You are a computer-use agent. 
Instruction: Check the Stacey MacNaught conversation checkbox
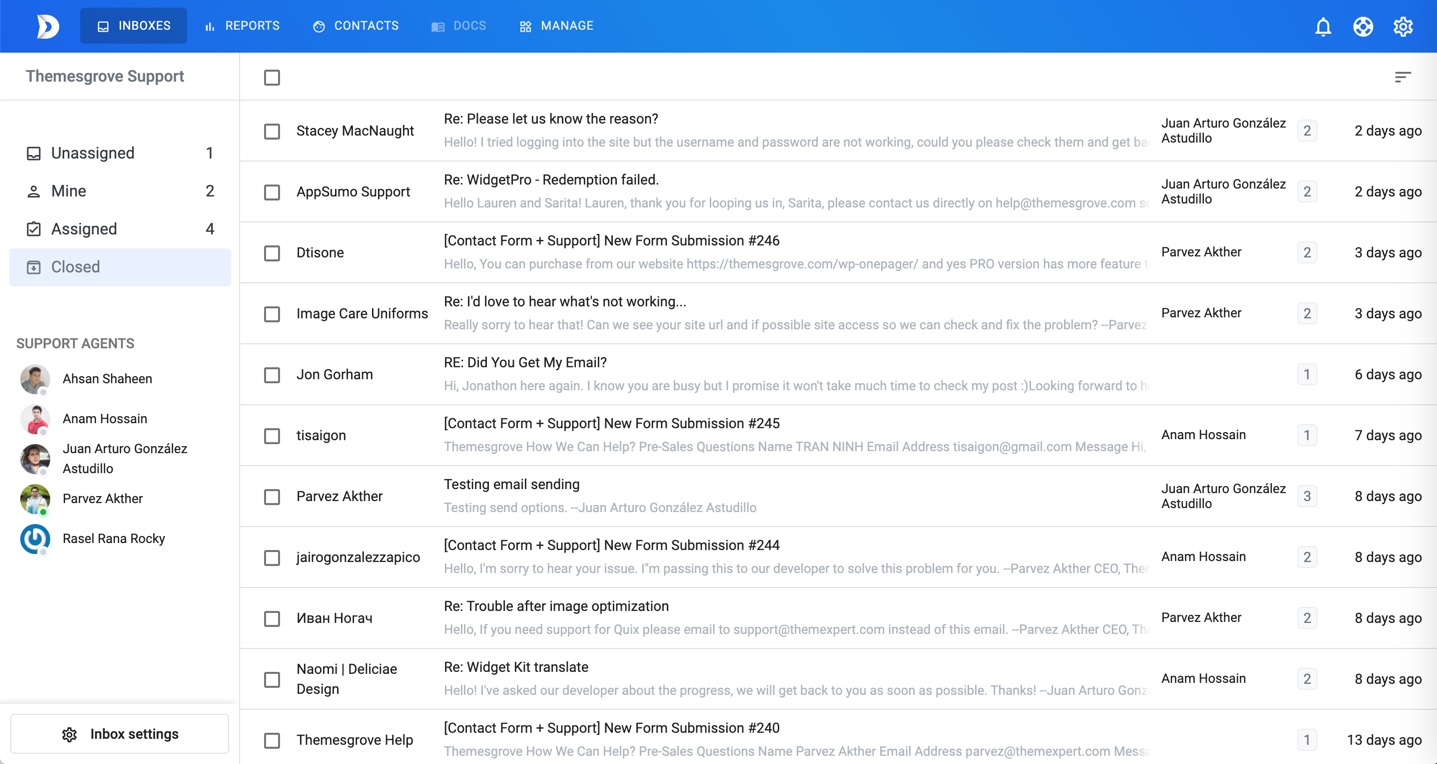pos(272,132)
